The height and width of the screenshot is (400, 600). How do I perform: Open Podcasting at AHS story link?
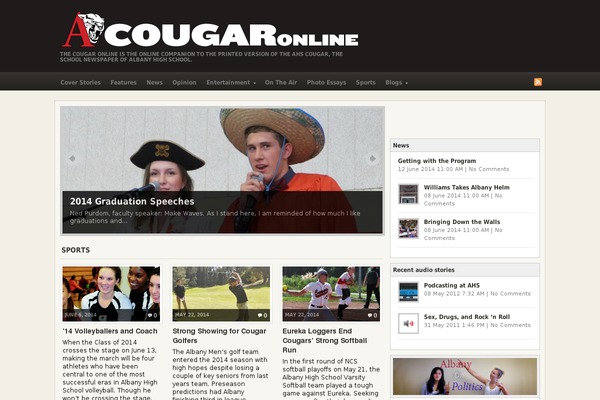point(452,285)
